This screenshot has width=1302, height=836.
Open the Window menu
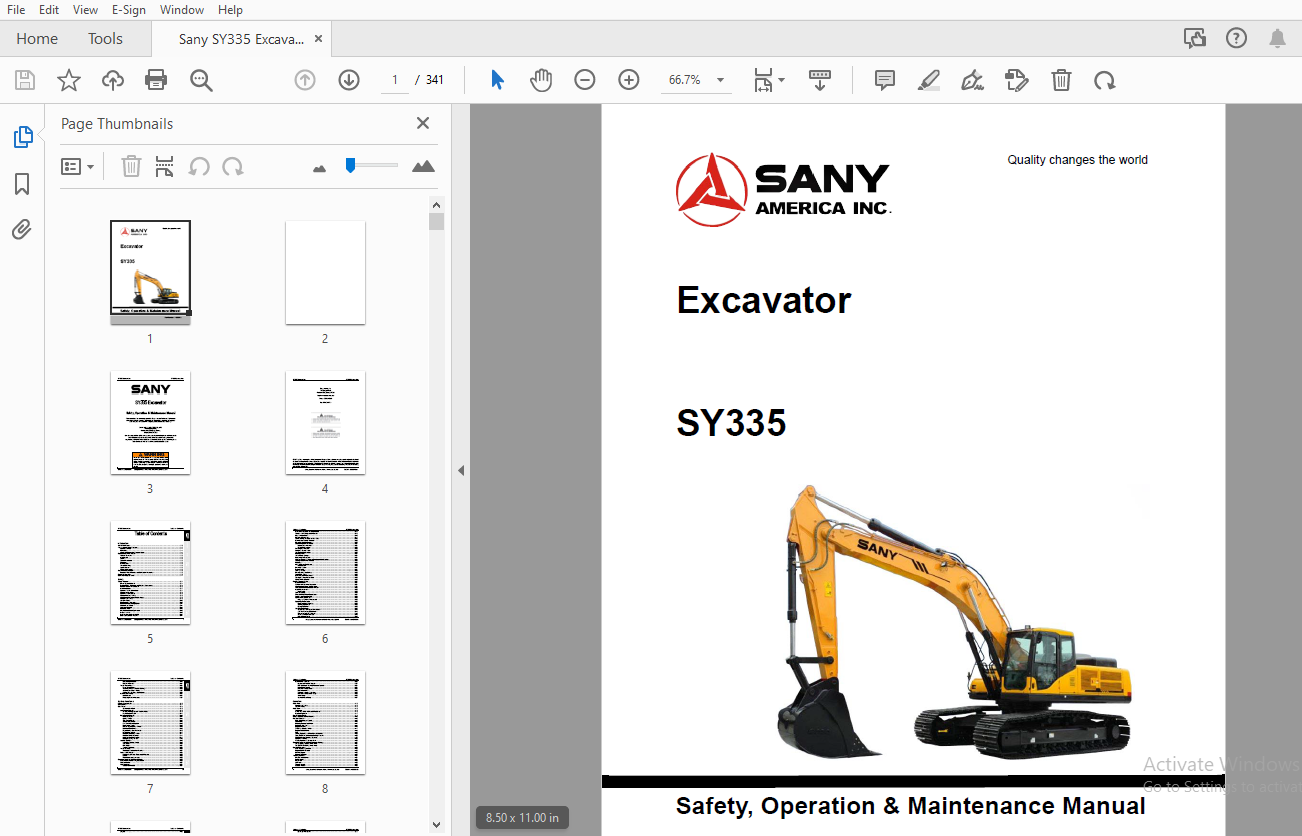pos(182,9)
